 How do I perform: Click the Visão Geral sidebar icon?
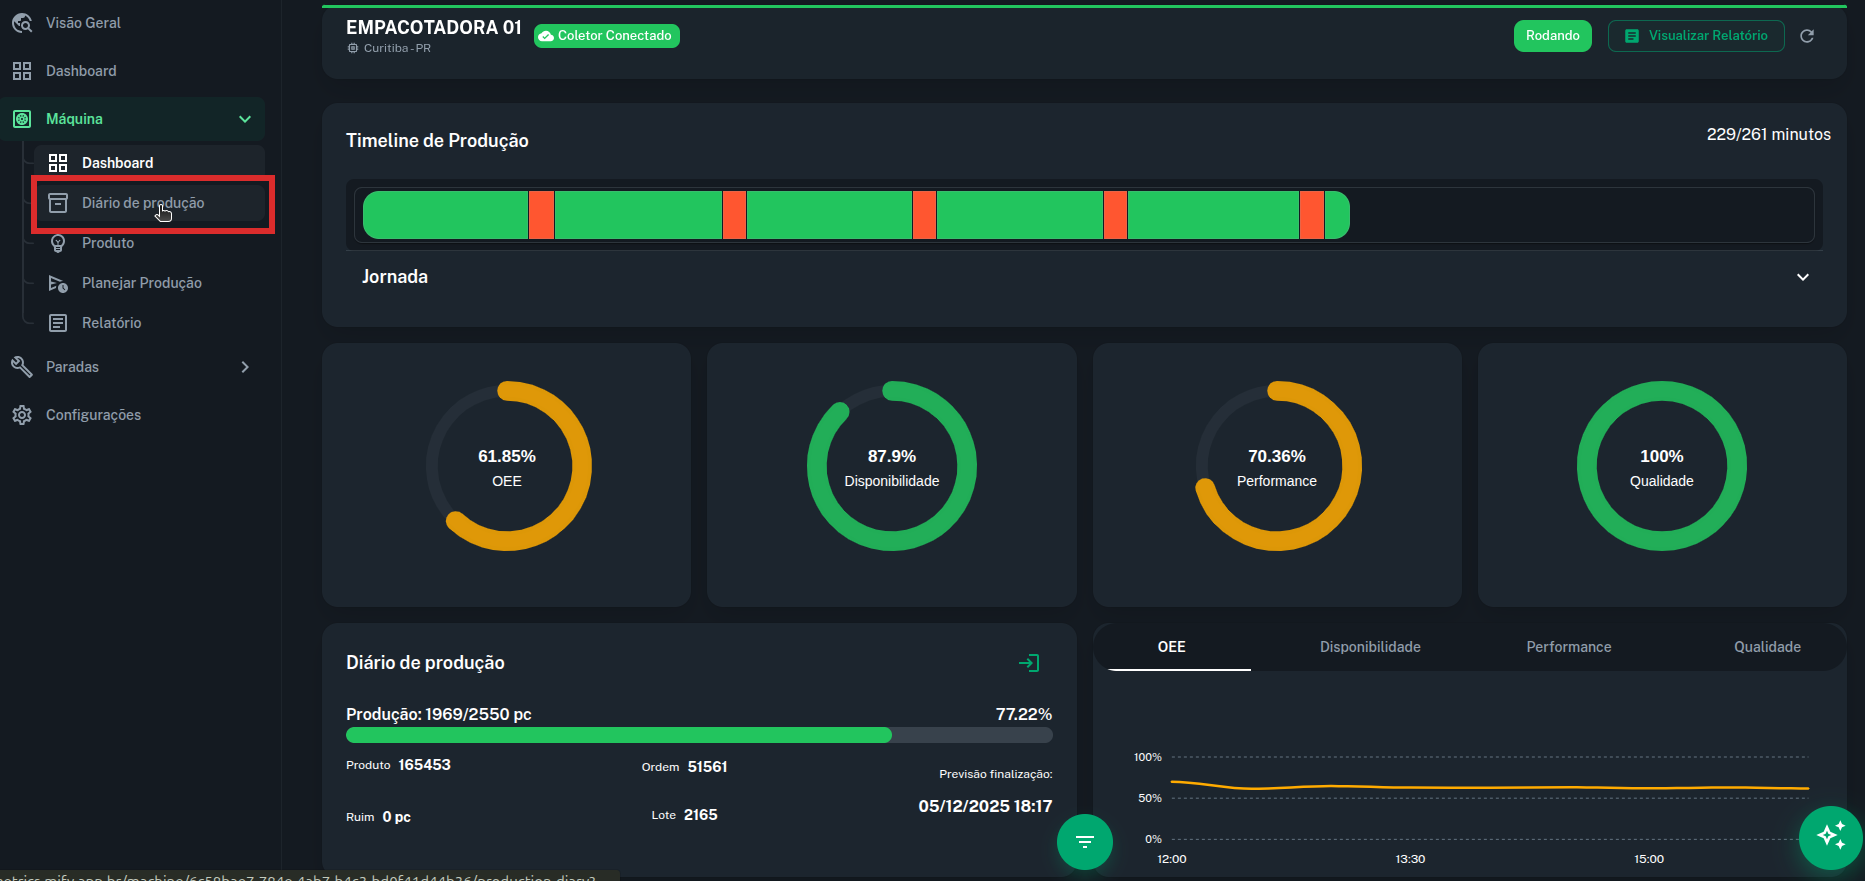(22, 23)
